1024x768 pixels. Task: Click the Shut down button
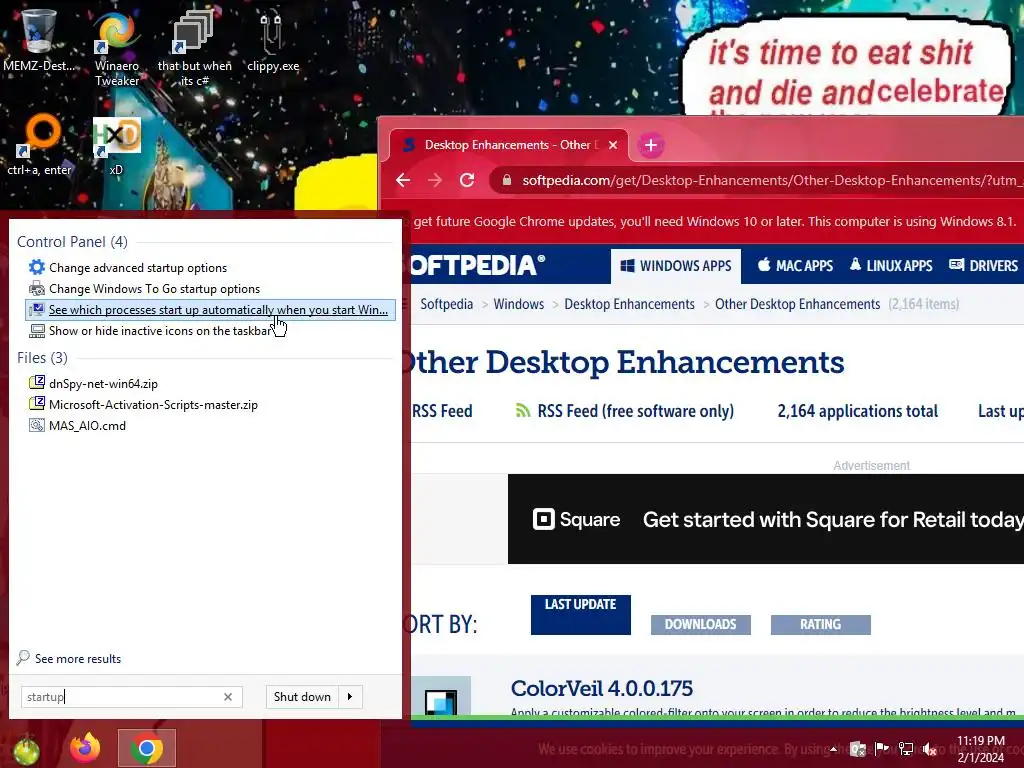pos(302,697)
